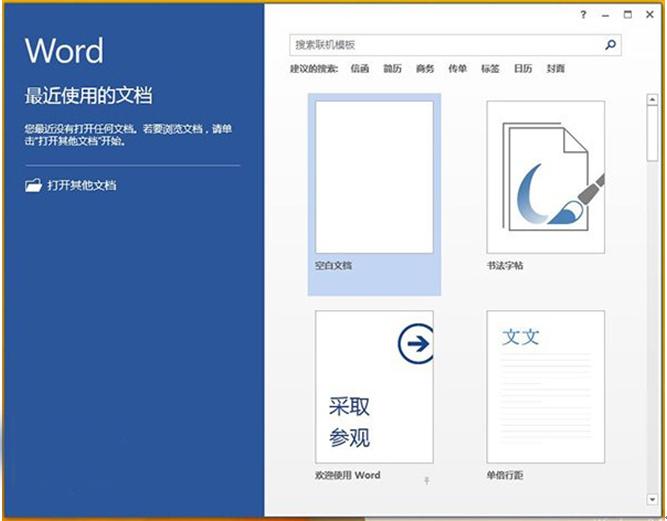Click the search magnifier icon
The width and height of the screenshot is (667, 521).
(609, 45)
